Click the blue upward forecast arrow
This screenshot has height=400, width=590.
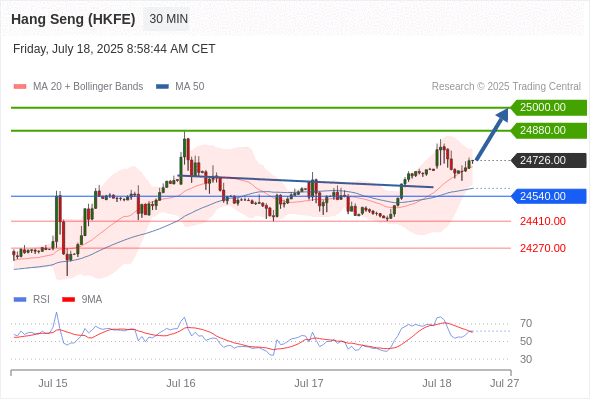(492, 134)
